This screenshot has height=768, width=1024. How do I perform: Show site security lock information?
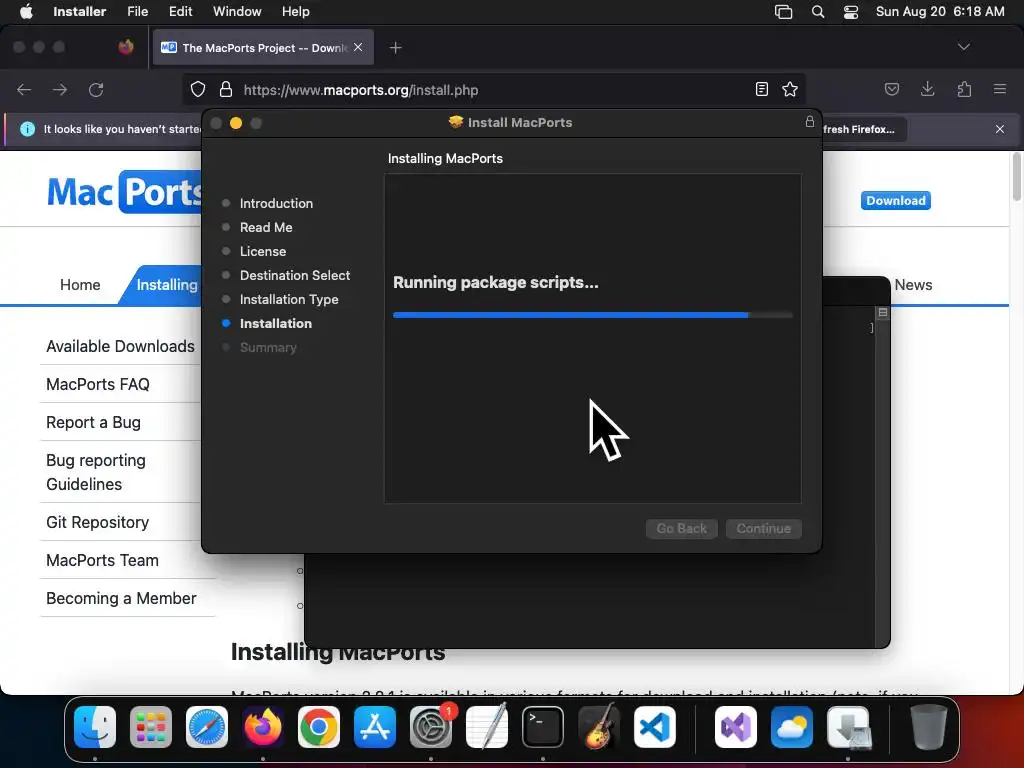226,89
